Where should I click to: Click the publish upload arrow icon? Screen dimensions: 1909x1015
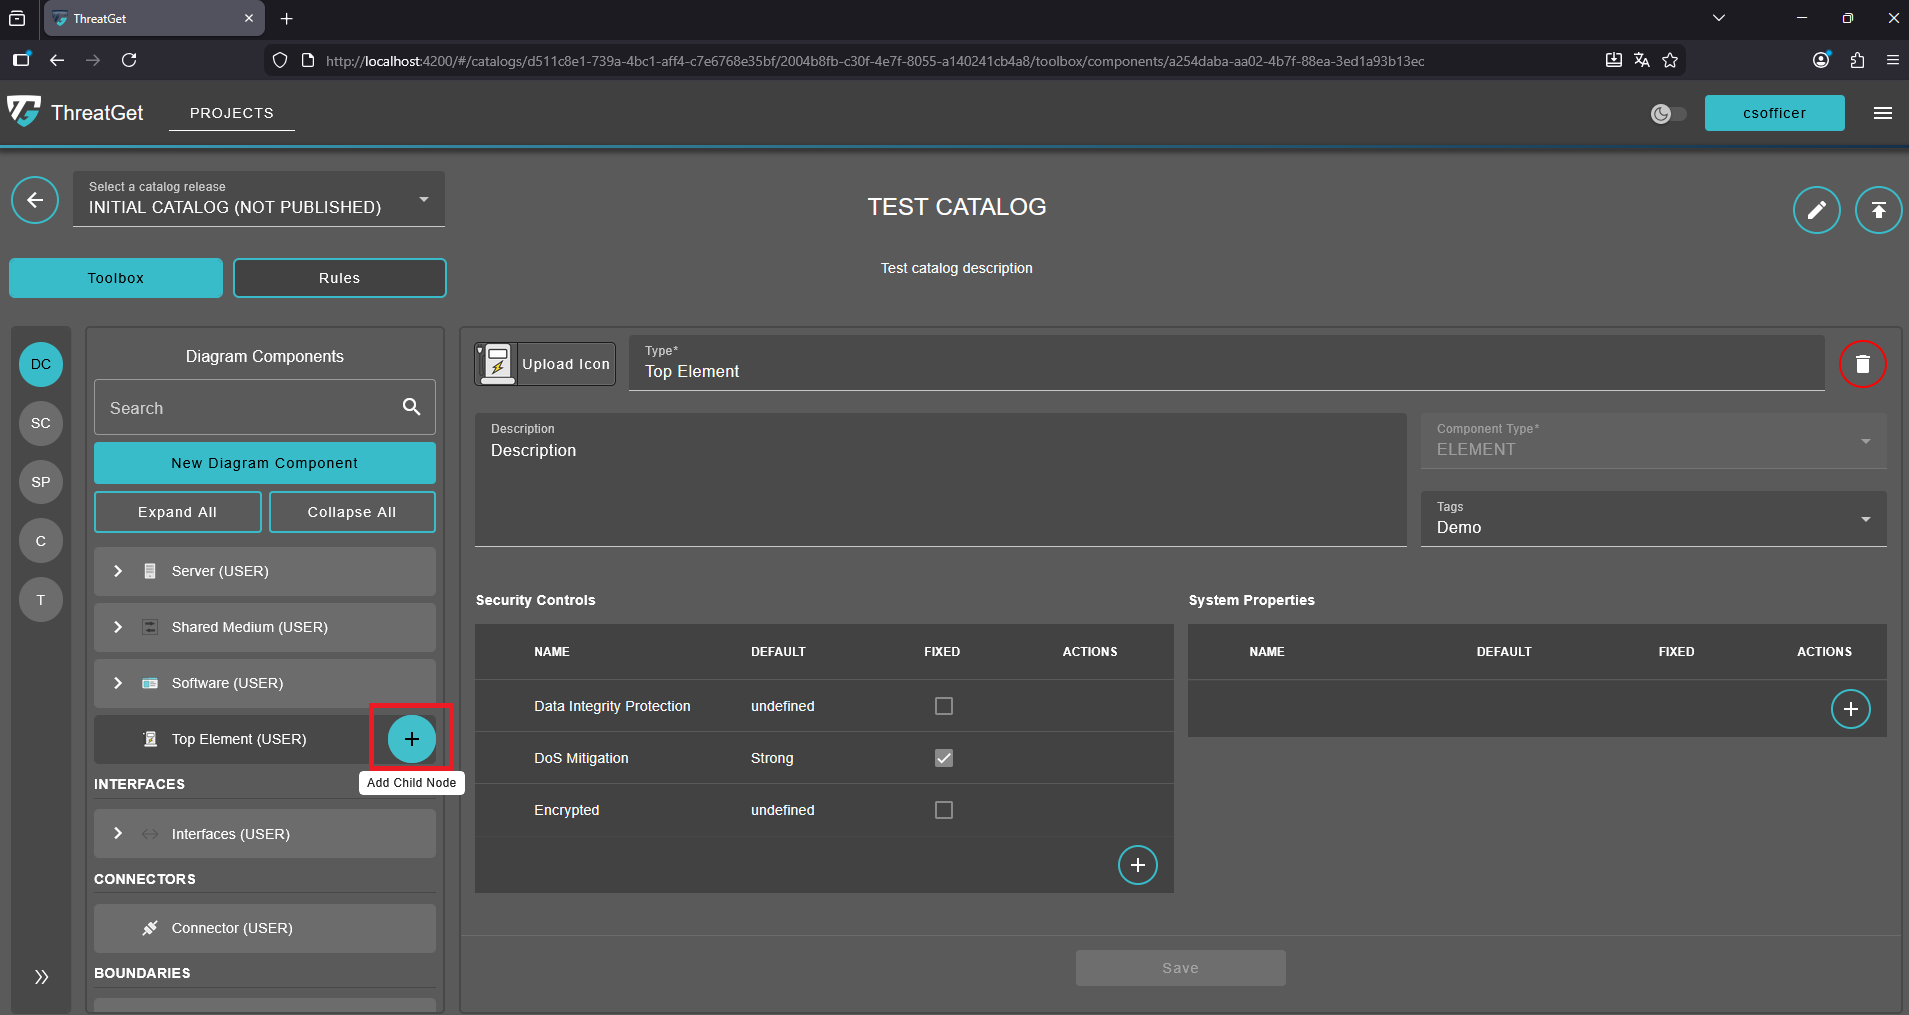1878,210
